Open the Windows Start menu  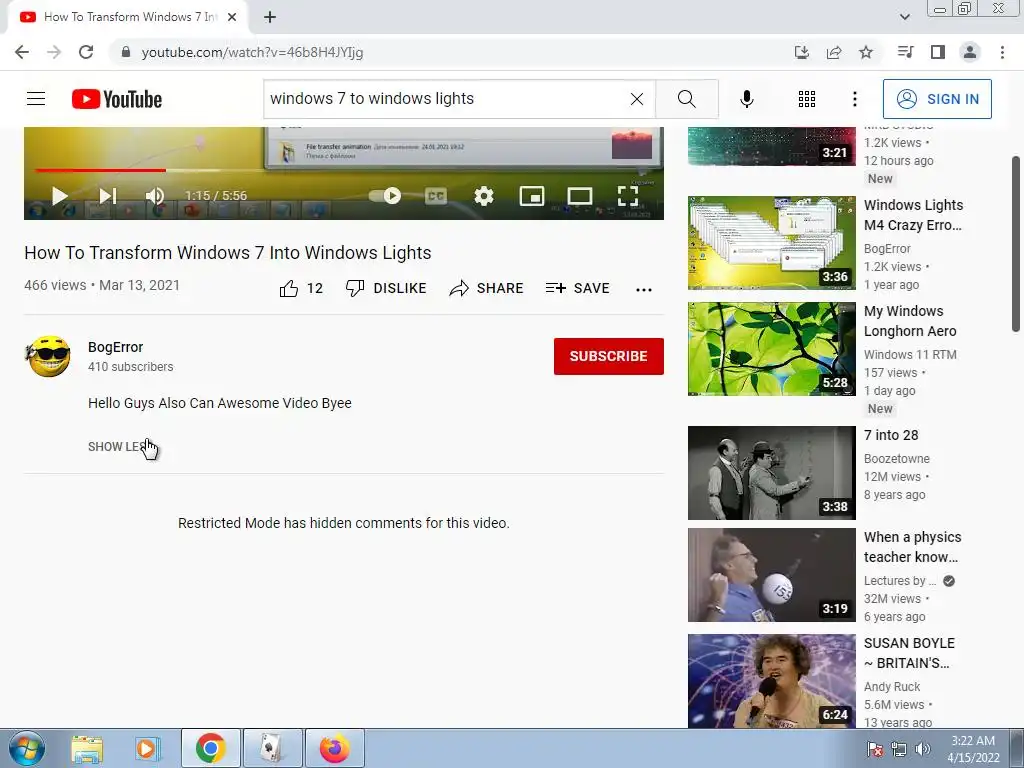point(27,748)
